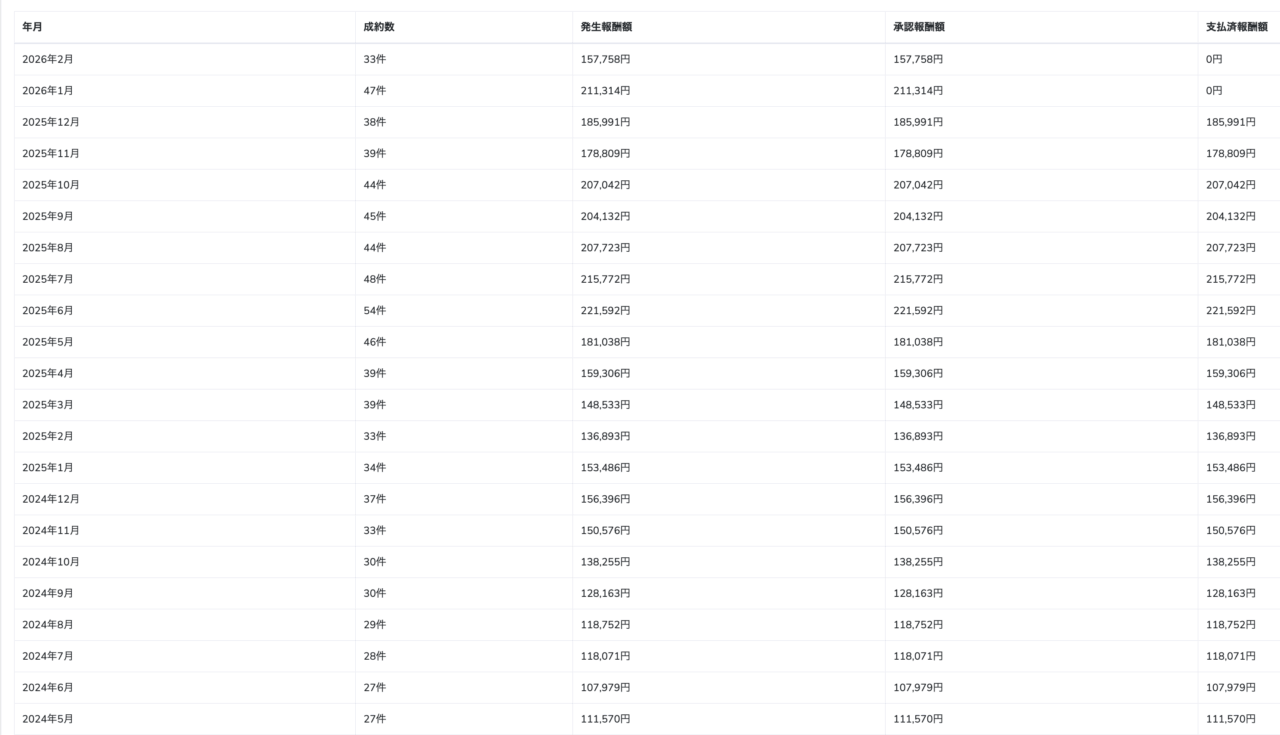1280x735 pixels.
Task: Click the 46件 count for 2025年5月
Action: 375,342
